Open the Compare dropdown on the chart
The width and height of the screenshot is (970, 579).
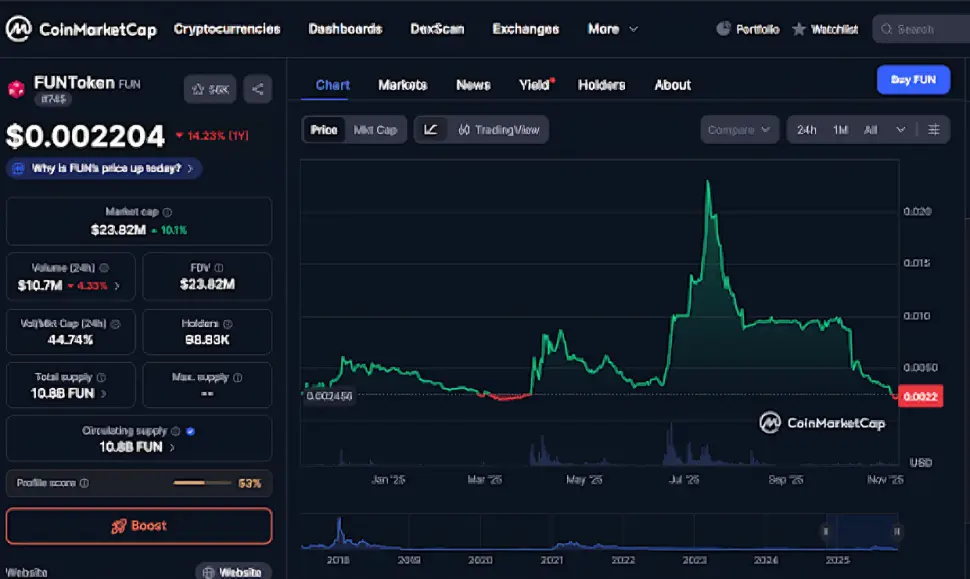738,129
